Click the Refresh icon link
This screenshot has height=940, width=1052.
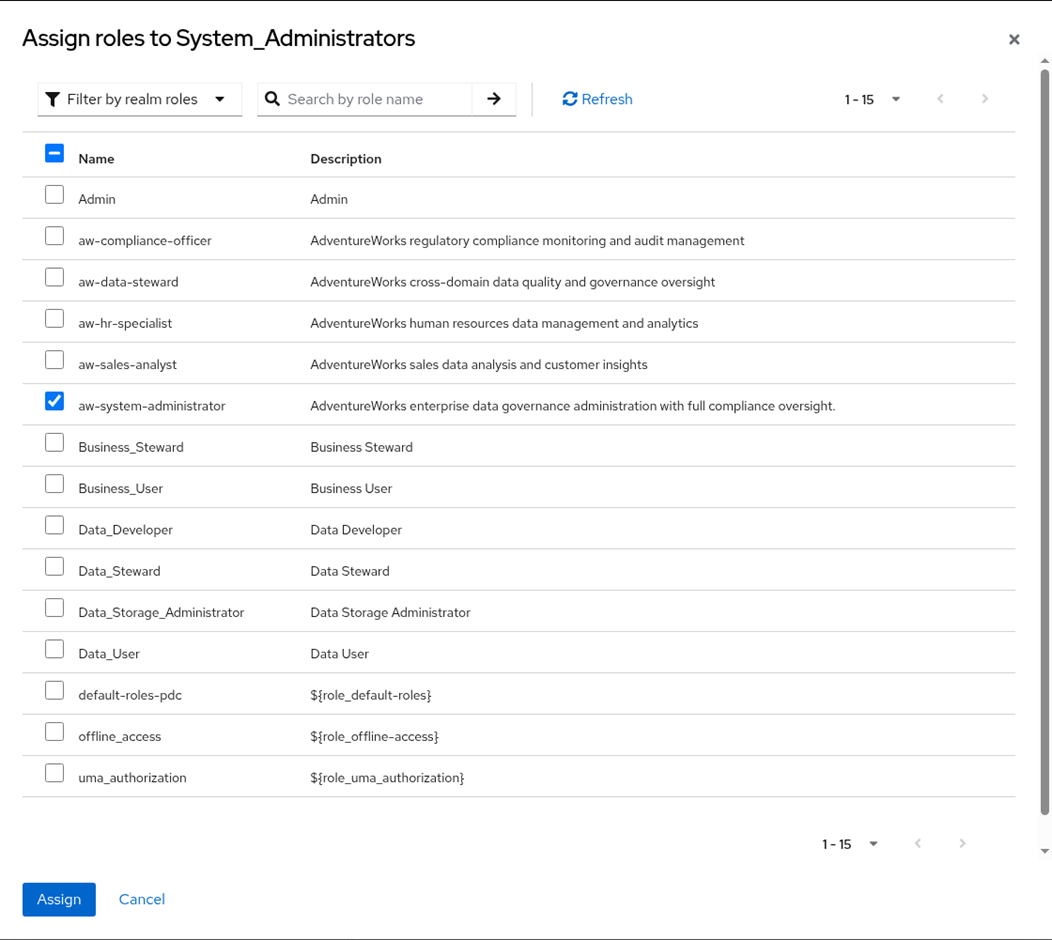click(597, 99)
